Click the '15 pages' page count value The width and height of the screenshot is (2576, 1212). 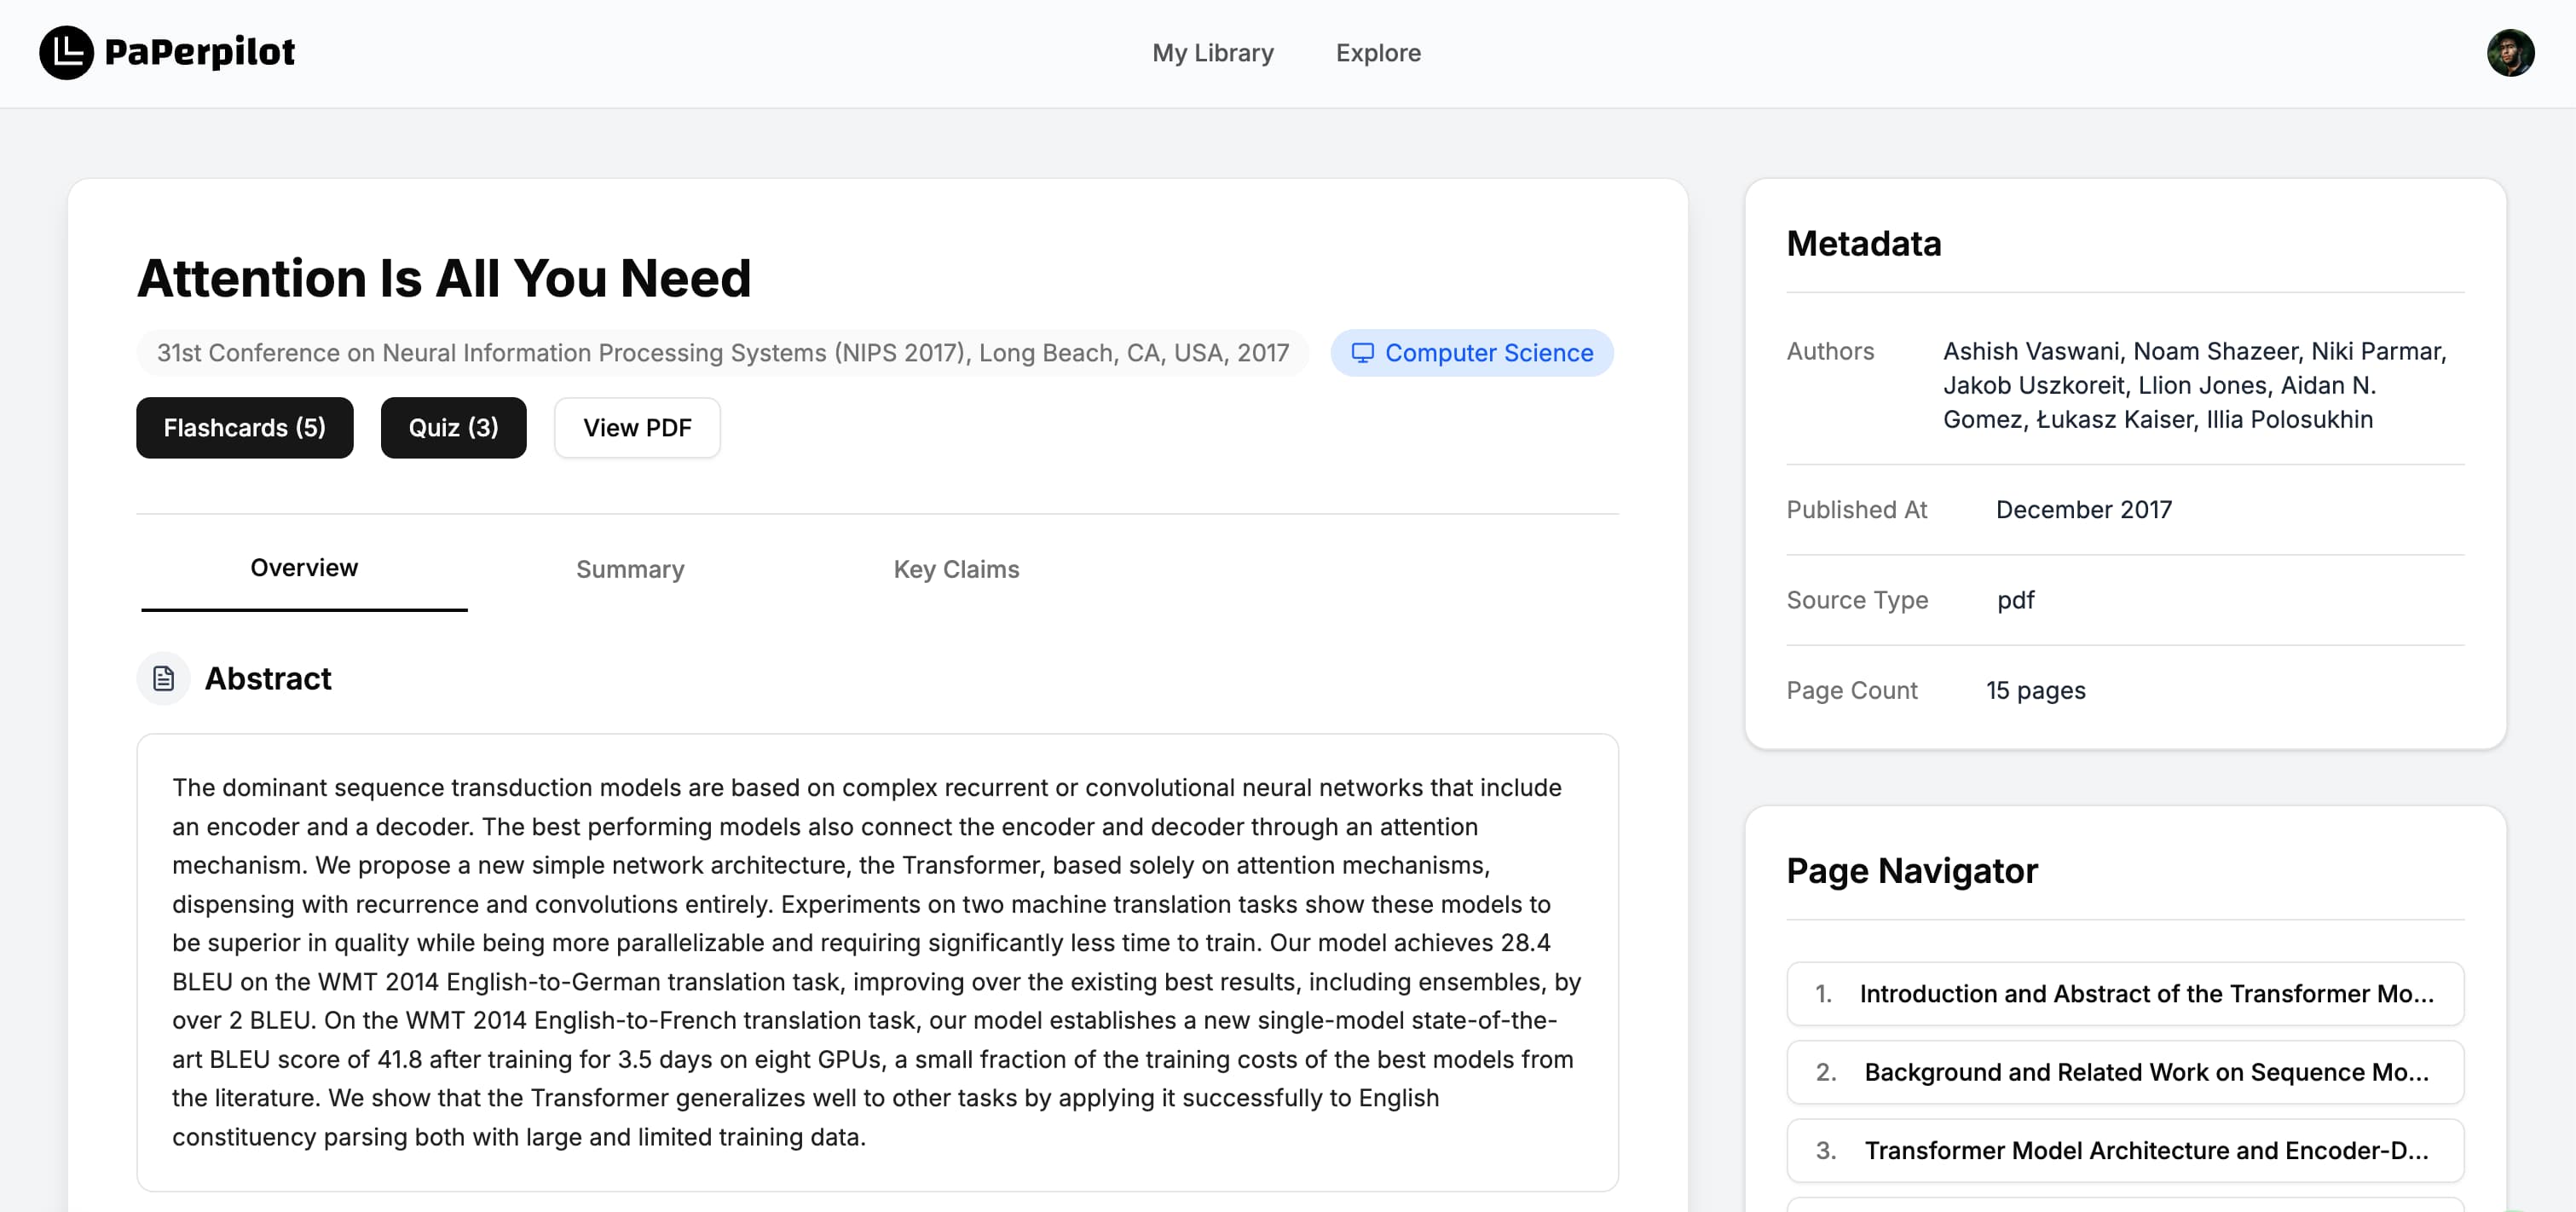click(2035, 690)
